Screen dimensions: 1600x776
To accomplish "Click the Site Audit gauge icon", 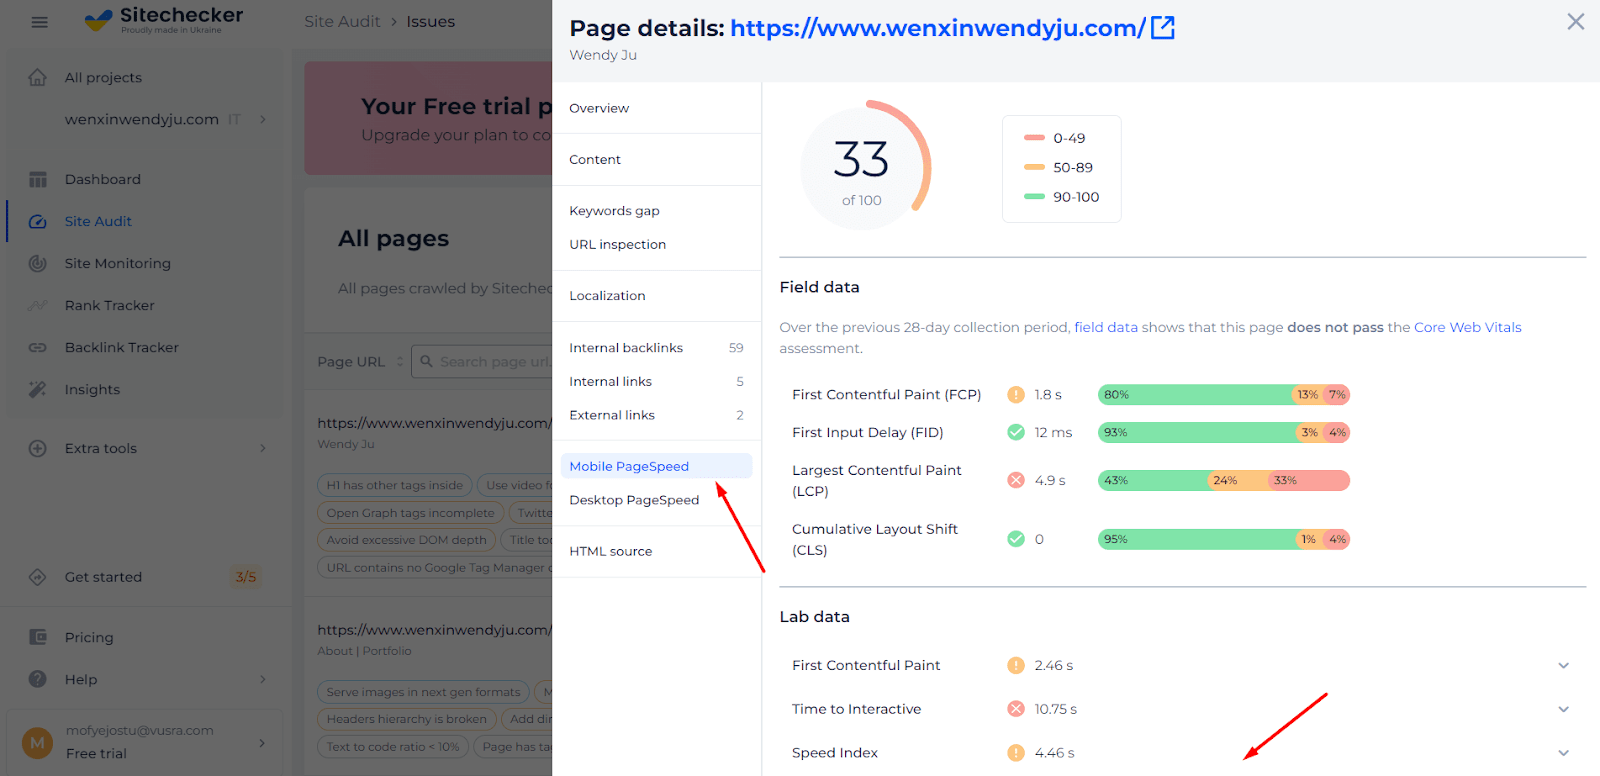I will pos(38,221).
